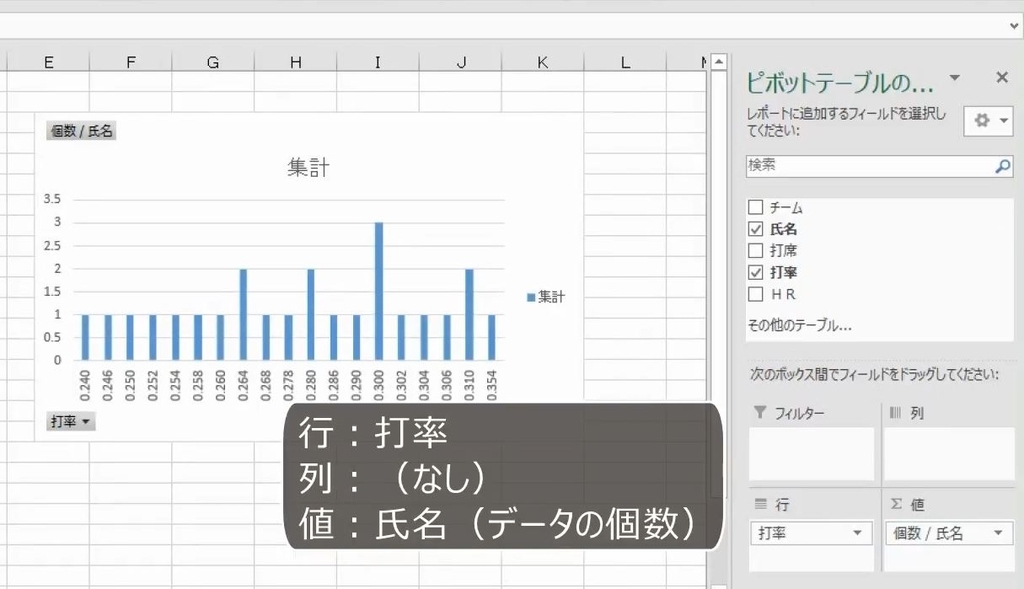Check the 打席 field checkbox

point(756,251)
